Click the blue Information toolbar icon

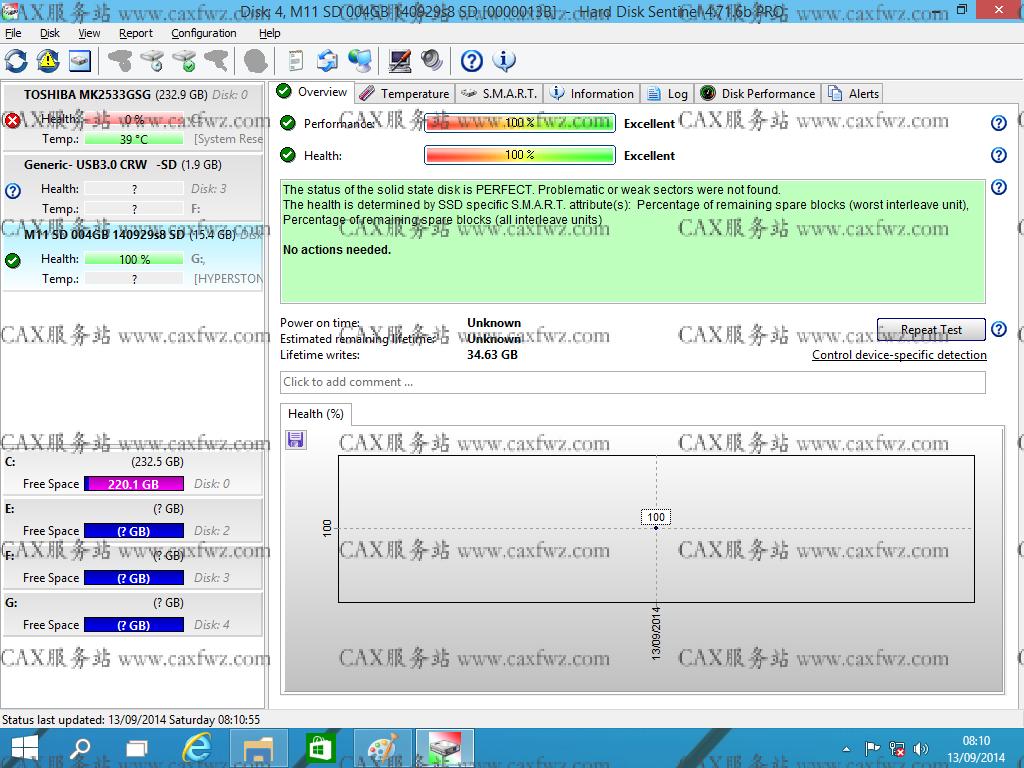(504, 61)
